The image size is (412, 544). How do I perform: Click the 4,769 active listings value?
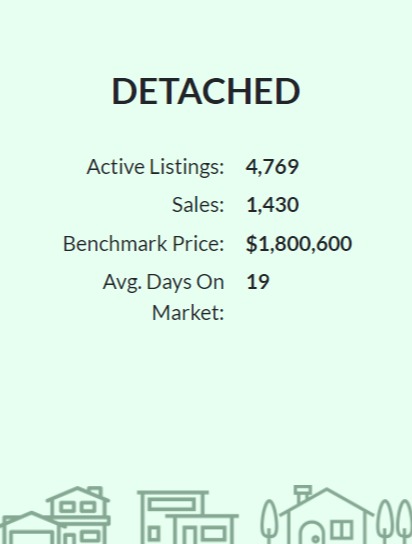click(x=272, y=167)
